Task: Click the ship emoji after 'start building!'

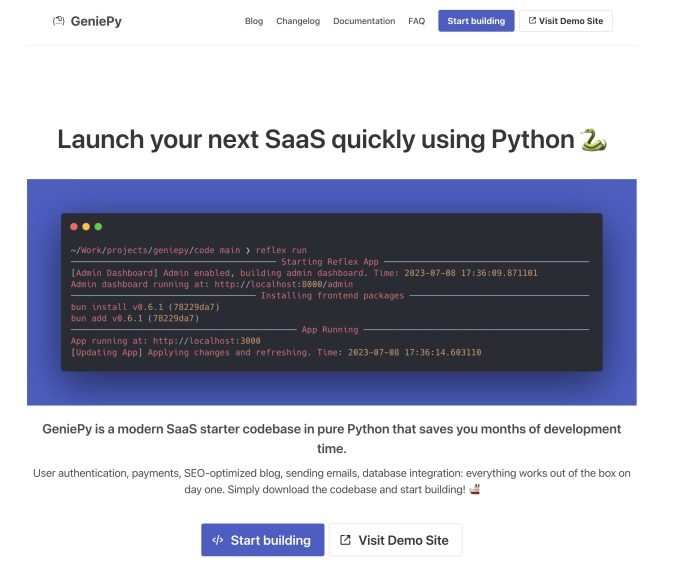Action: [x=475, y=490]
